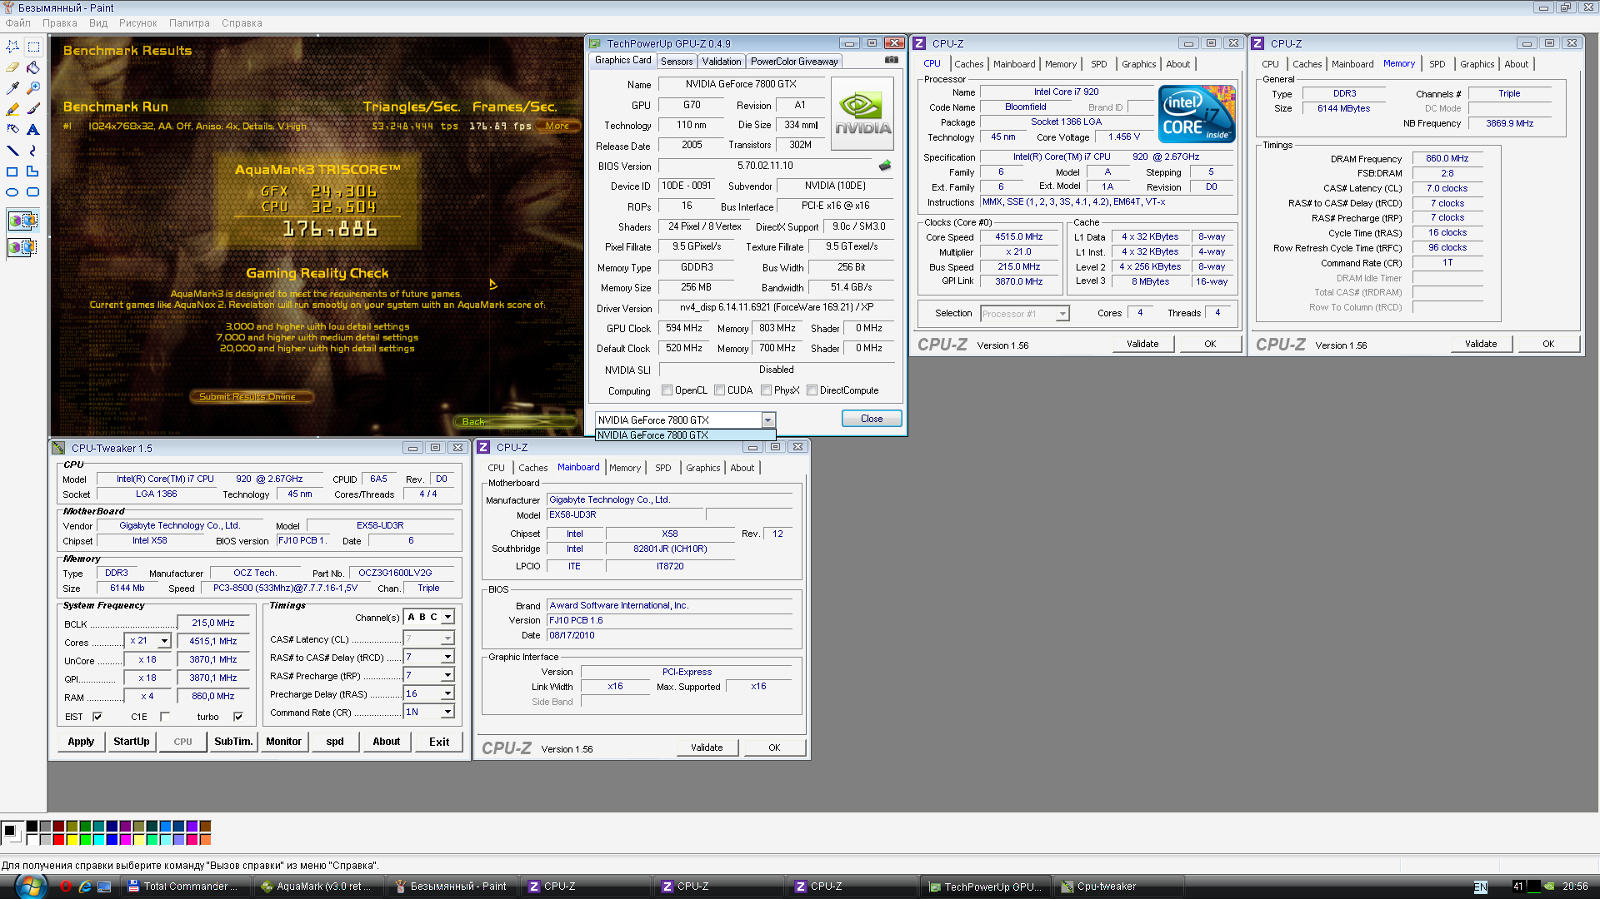Pick the yellow color swatch
Viewport: 1600px width, 899px height.
point(72,839)
